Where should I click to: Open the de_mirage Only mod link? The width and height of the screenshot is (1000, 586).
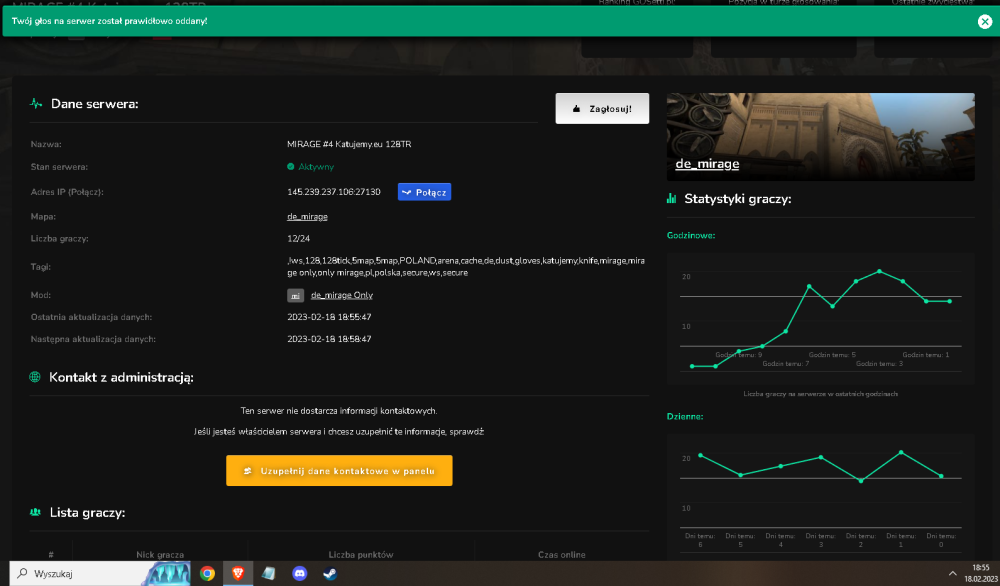coord(342,295)
